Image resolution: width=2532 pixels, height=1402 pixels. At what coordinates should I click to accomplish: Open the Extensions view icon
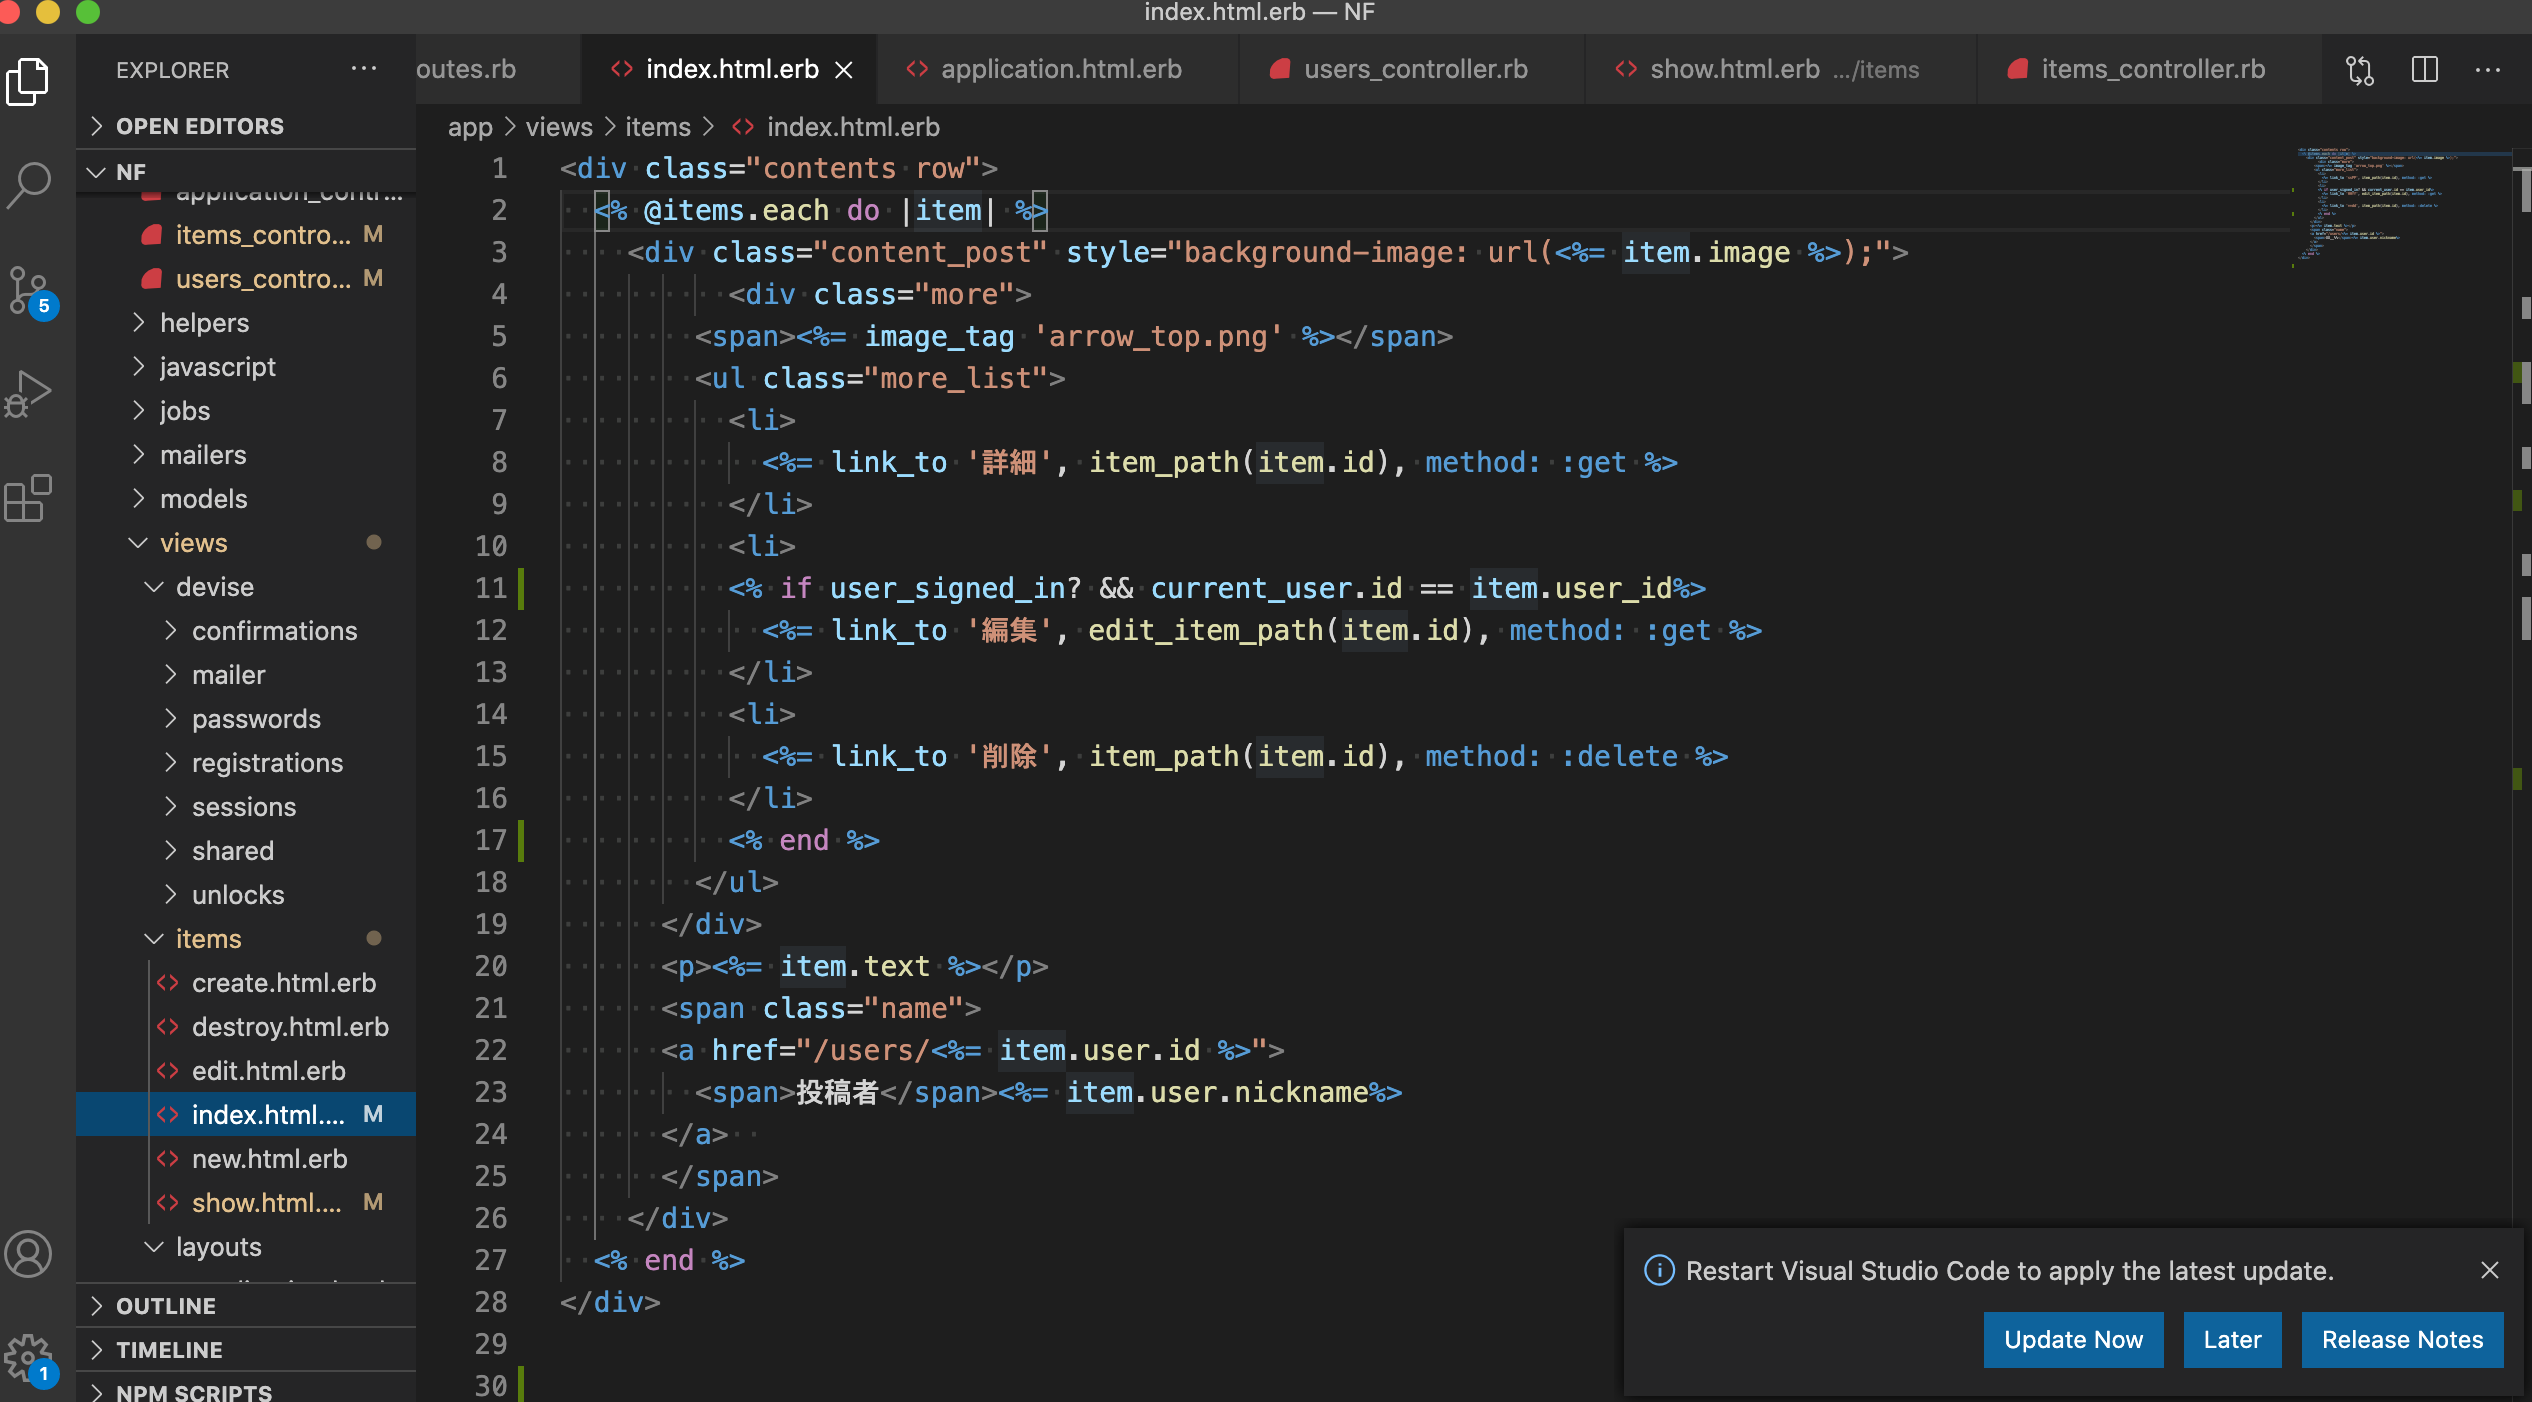click(x=28, y=498)
